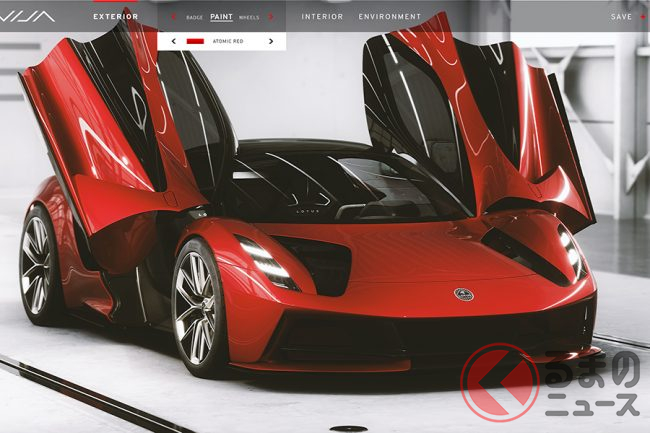
Task: Click the Lotus badge on car nose
Action: click(463, 295)
